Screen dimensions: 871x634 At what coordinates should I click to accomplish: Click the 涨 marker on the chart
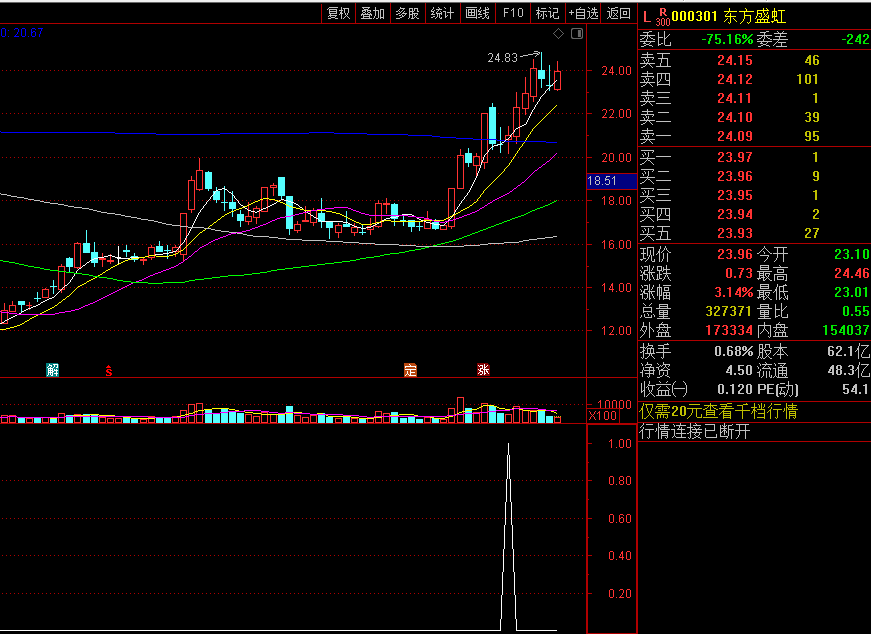pyautogui.click(x=483, y=370)
